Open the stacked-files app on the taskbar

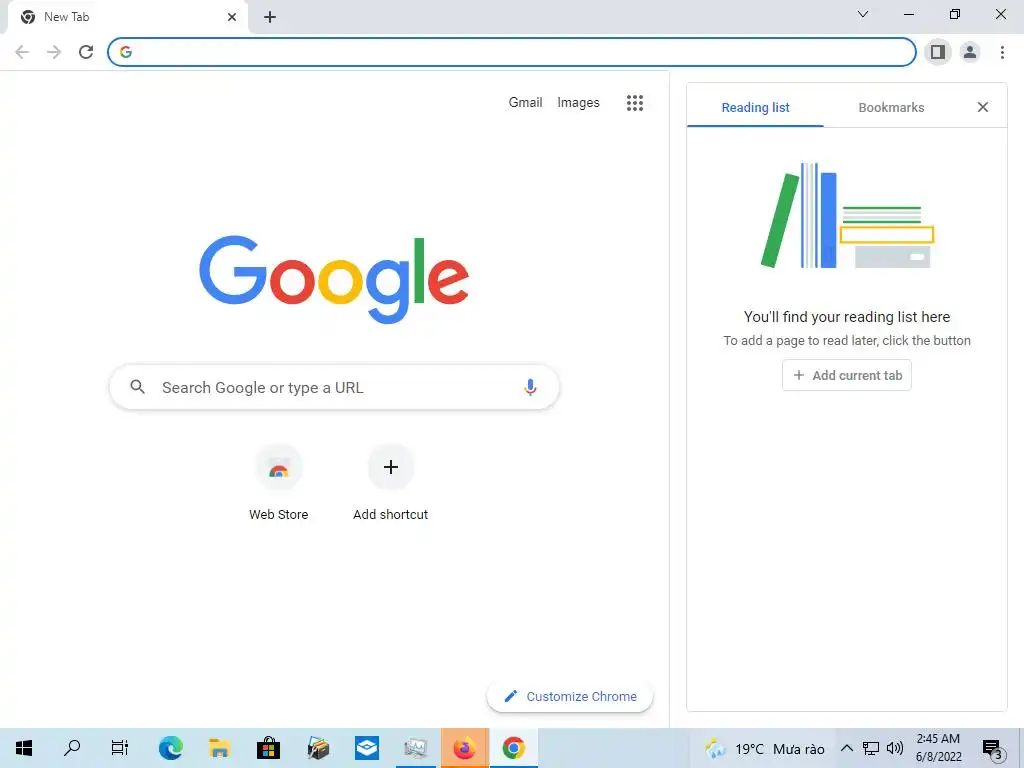tap(318, 748)
